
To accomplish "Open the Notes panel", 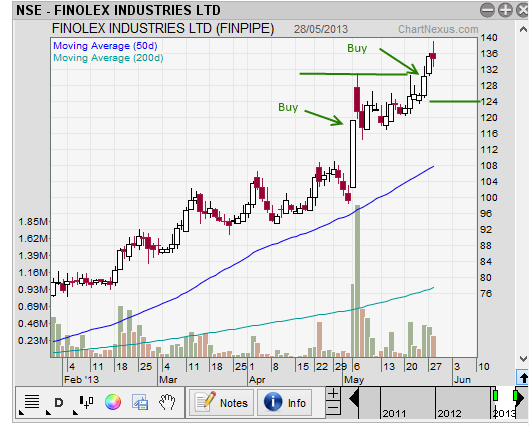I will coord(221,402).
